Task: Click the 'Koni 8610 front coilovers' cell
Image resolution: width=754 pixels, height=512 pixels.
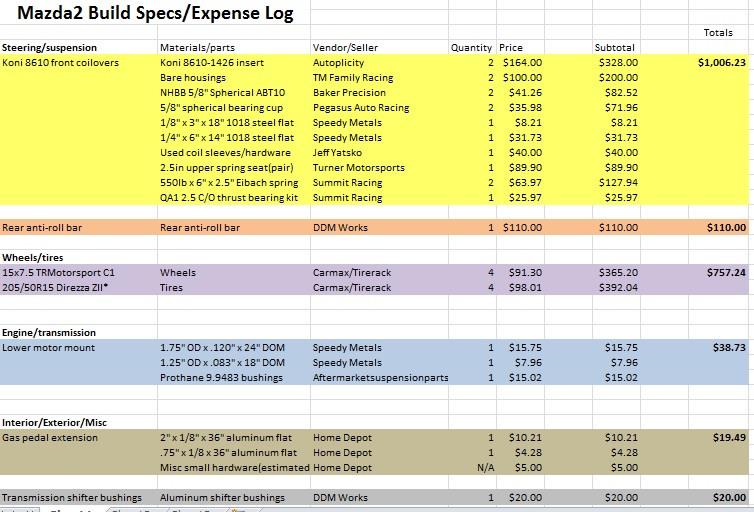Action: tap(78, 62)
